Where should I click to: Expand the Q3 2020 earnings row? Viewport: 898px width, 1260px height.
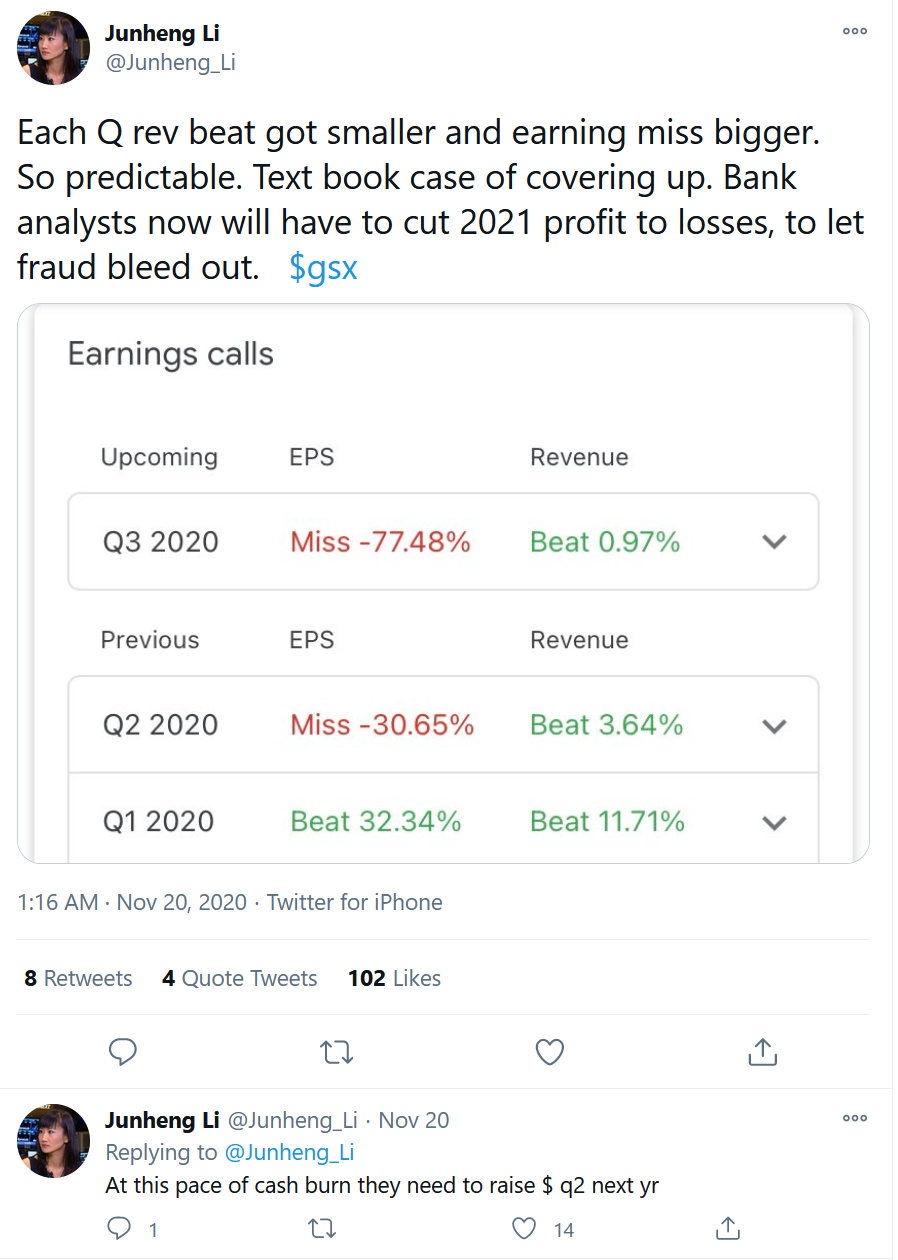[774, 542]
